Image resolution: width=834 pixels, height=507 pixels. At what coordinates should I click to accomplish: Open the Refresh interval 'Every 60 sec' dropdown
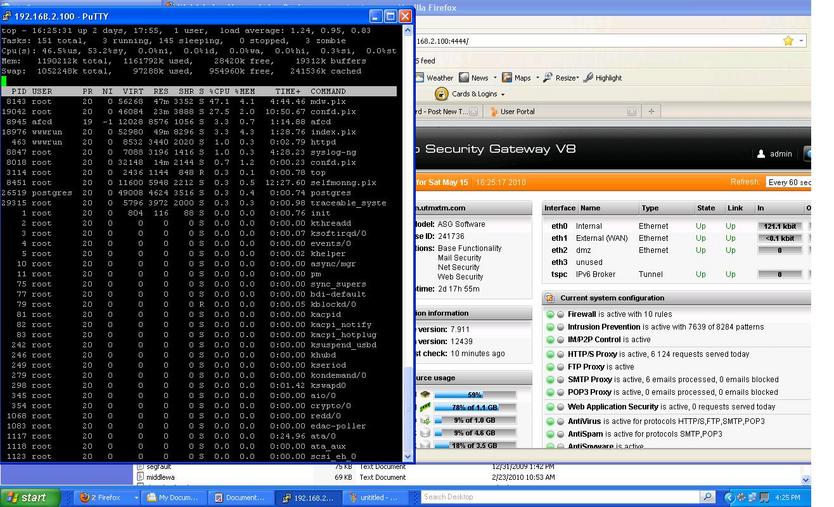[788, 182]
